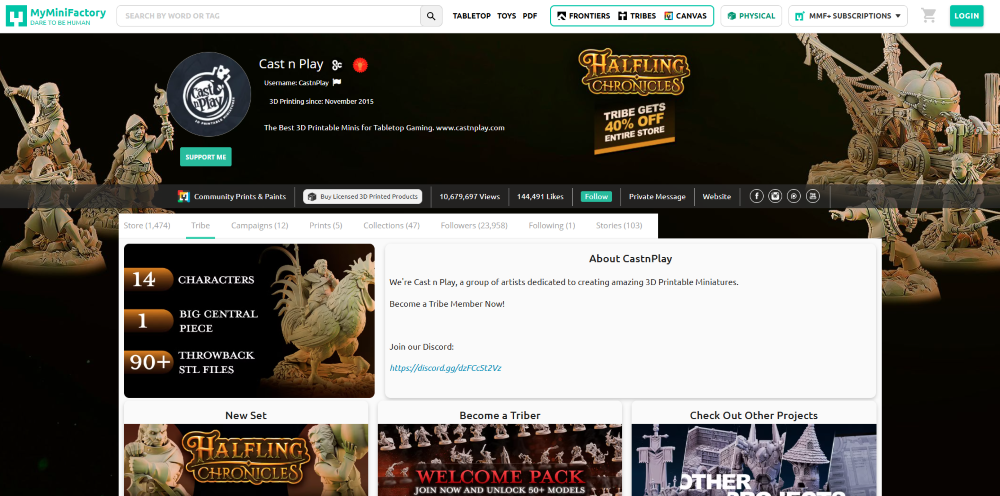Click Buy Licensed 3D Printed Products

coord(362,196)
